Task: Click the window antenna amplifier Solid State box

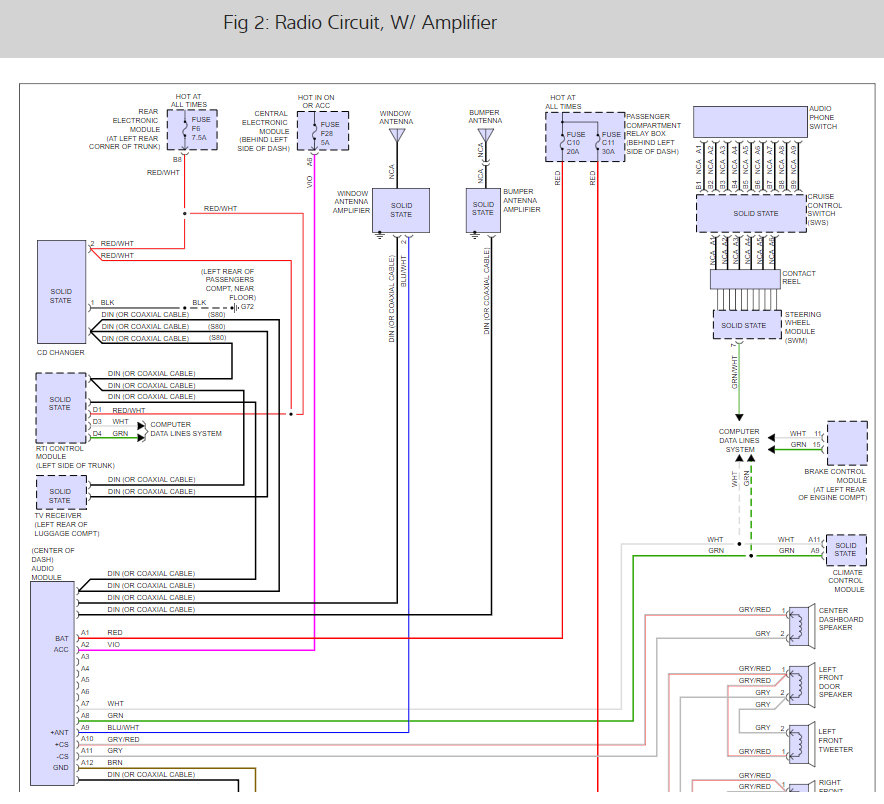Action: point(401,210)
